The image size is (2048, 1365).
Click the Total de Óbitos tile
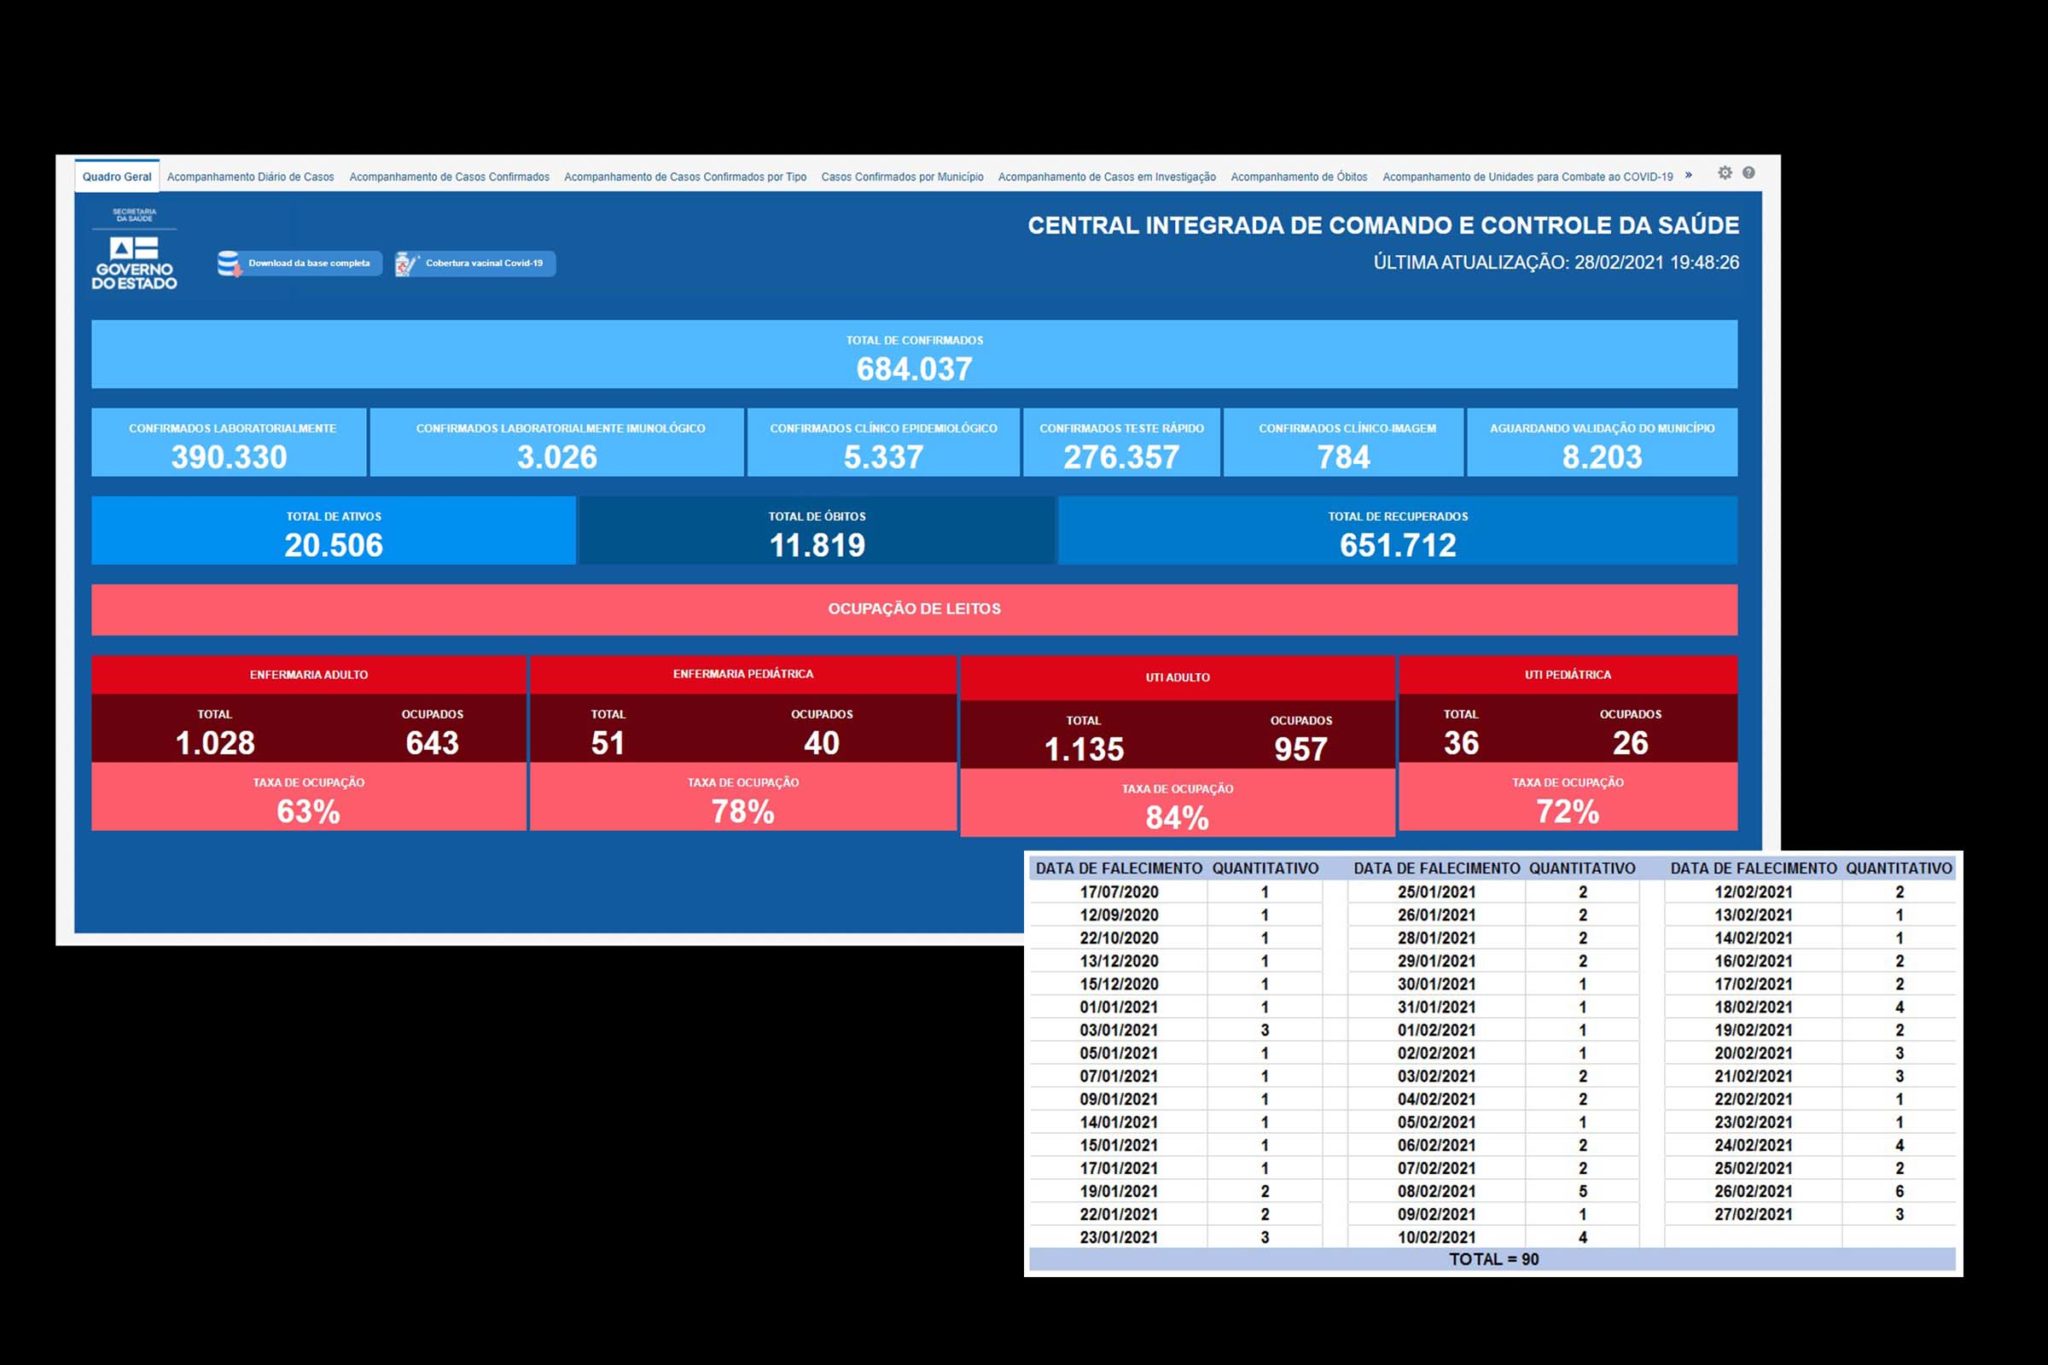tap(817, 531)
